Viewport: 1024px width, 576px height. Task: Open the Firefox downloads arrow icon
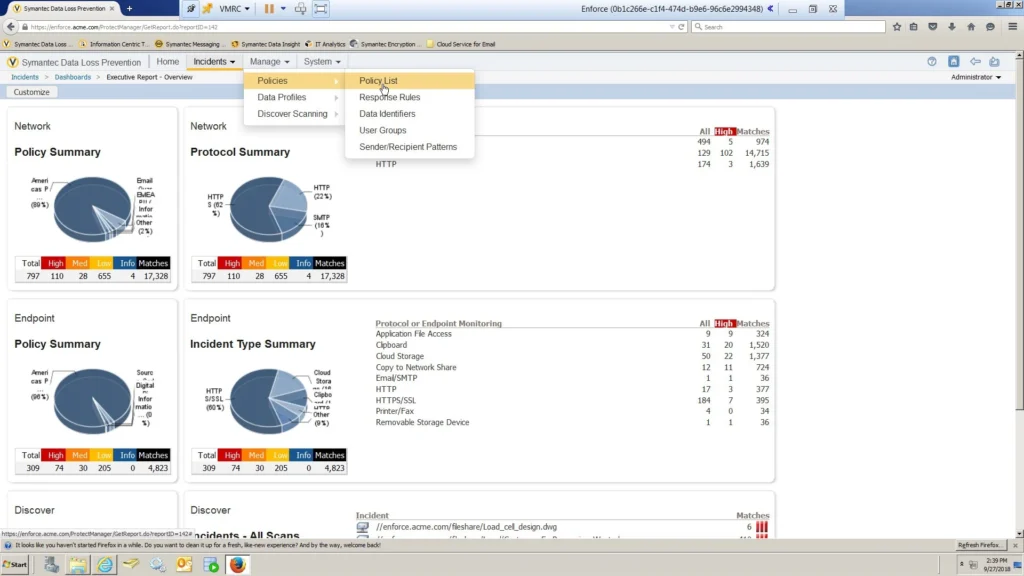951,27
